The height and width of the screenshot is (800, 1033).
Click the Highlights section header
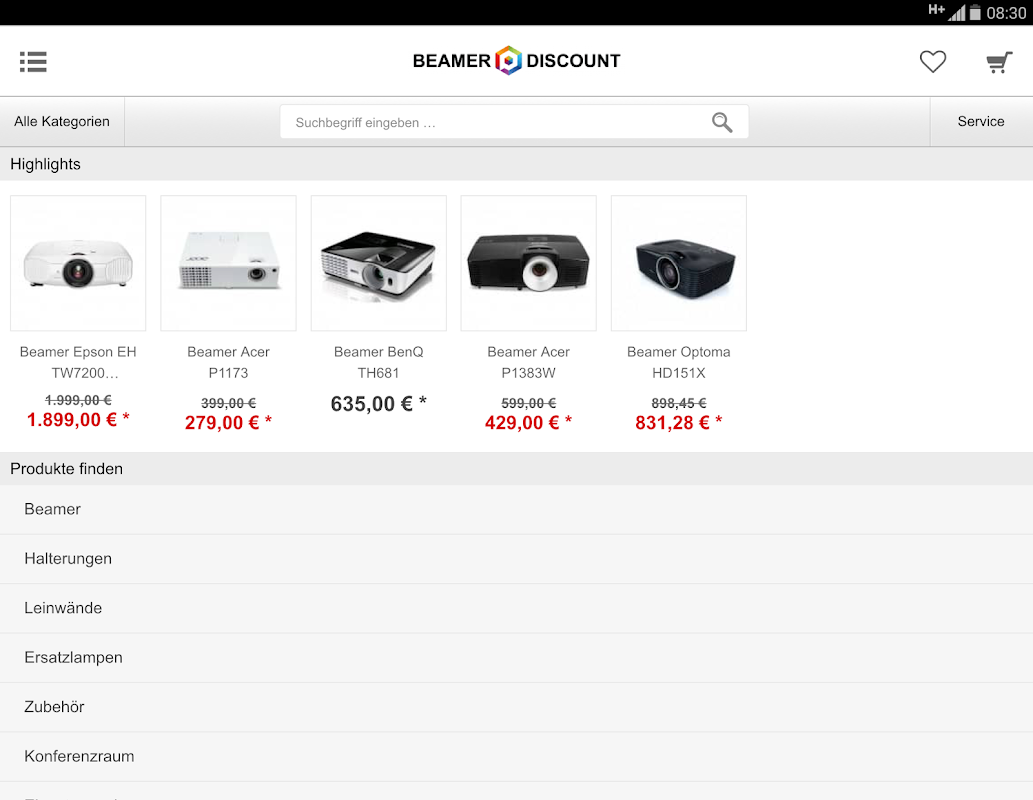tap(516, 164)
